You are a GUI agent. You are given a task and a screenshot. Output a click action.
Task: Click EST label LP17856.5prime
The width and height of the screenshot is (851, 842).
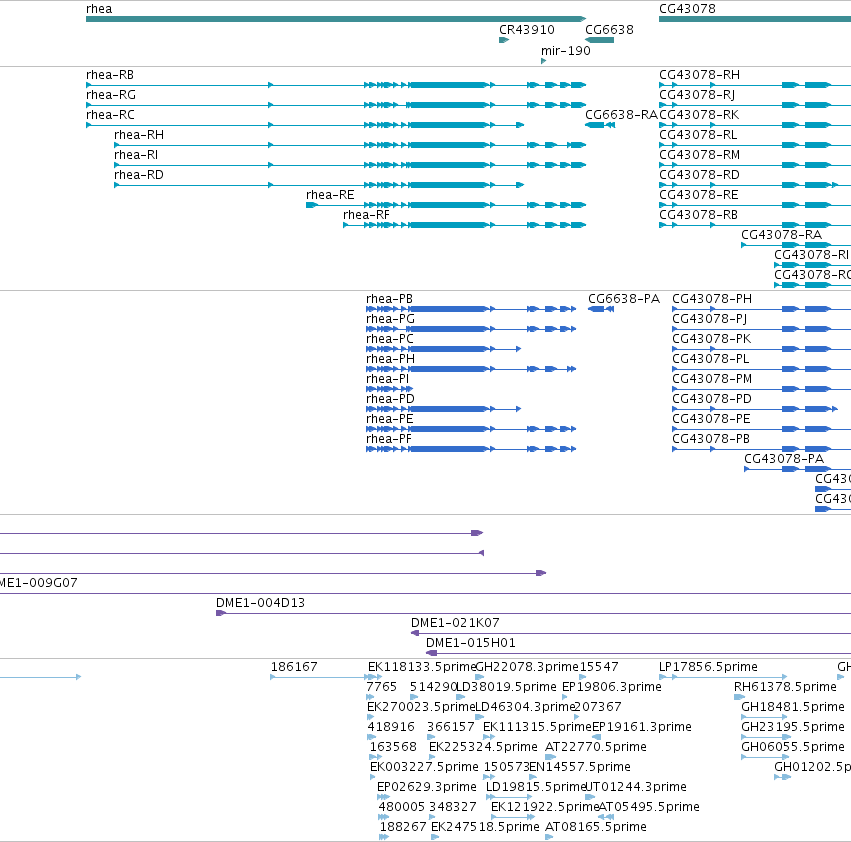708,667
